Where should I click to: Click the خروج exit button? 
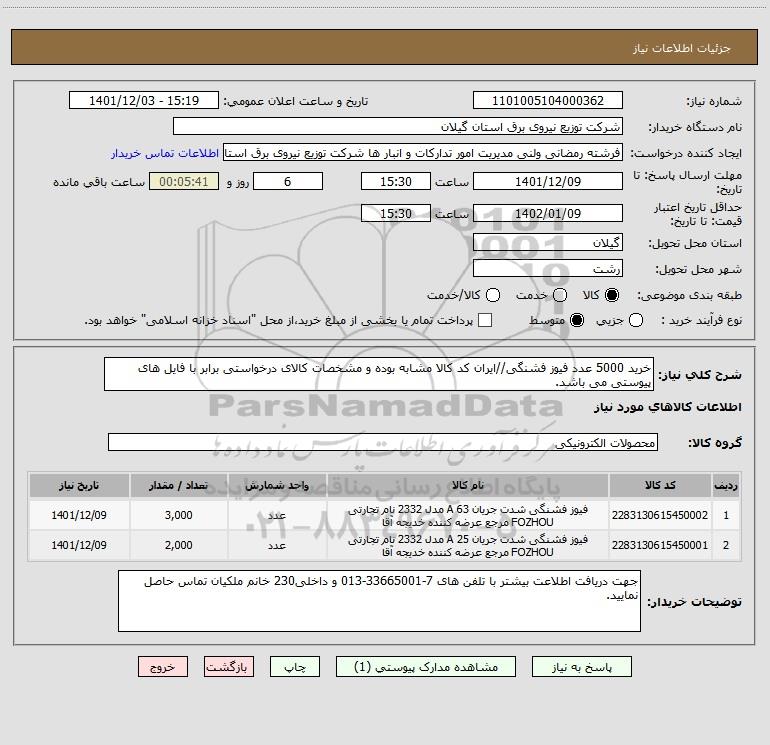(163, 667)
